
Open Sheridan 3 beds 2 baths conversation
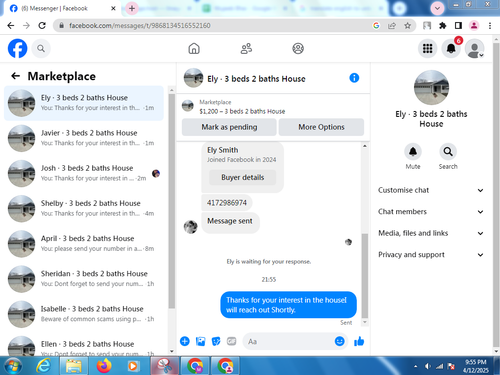[84, 279]
